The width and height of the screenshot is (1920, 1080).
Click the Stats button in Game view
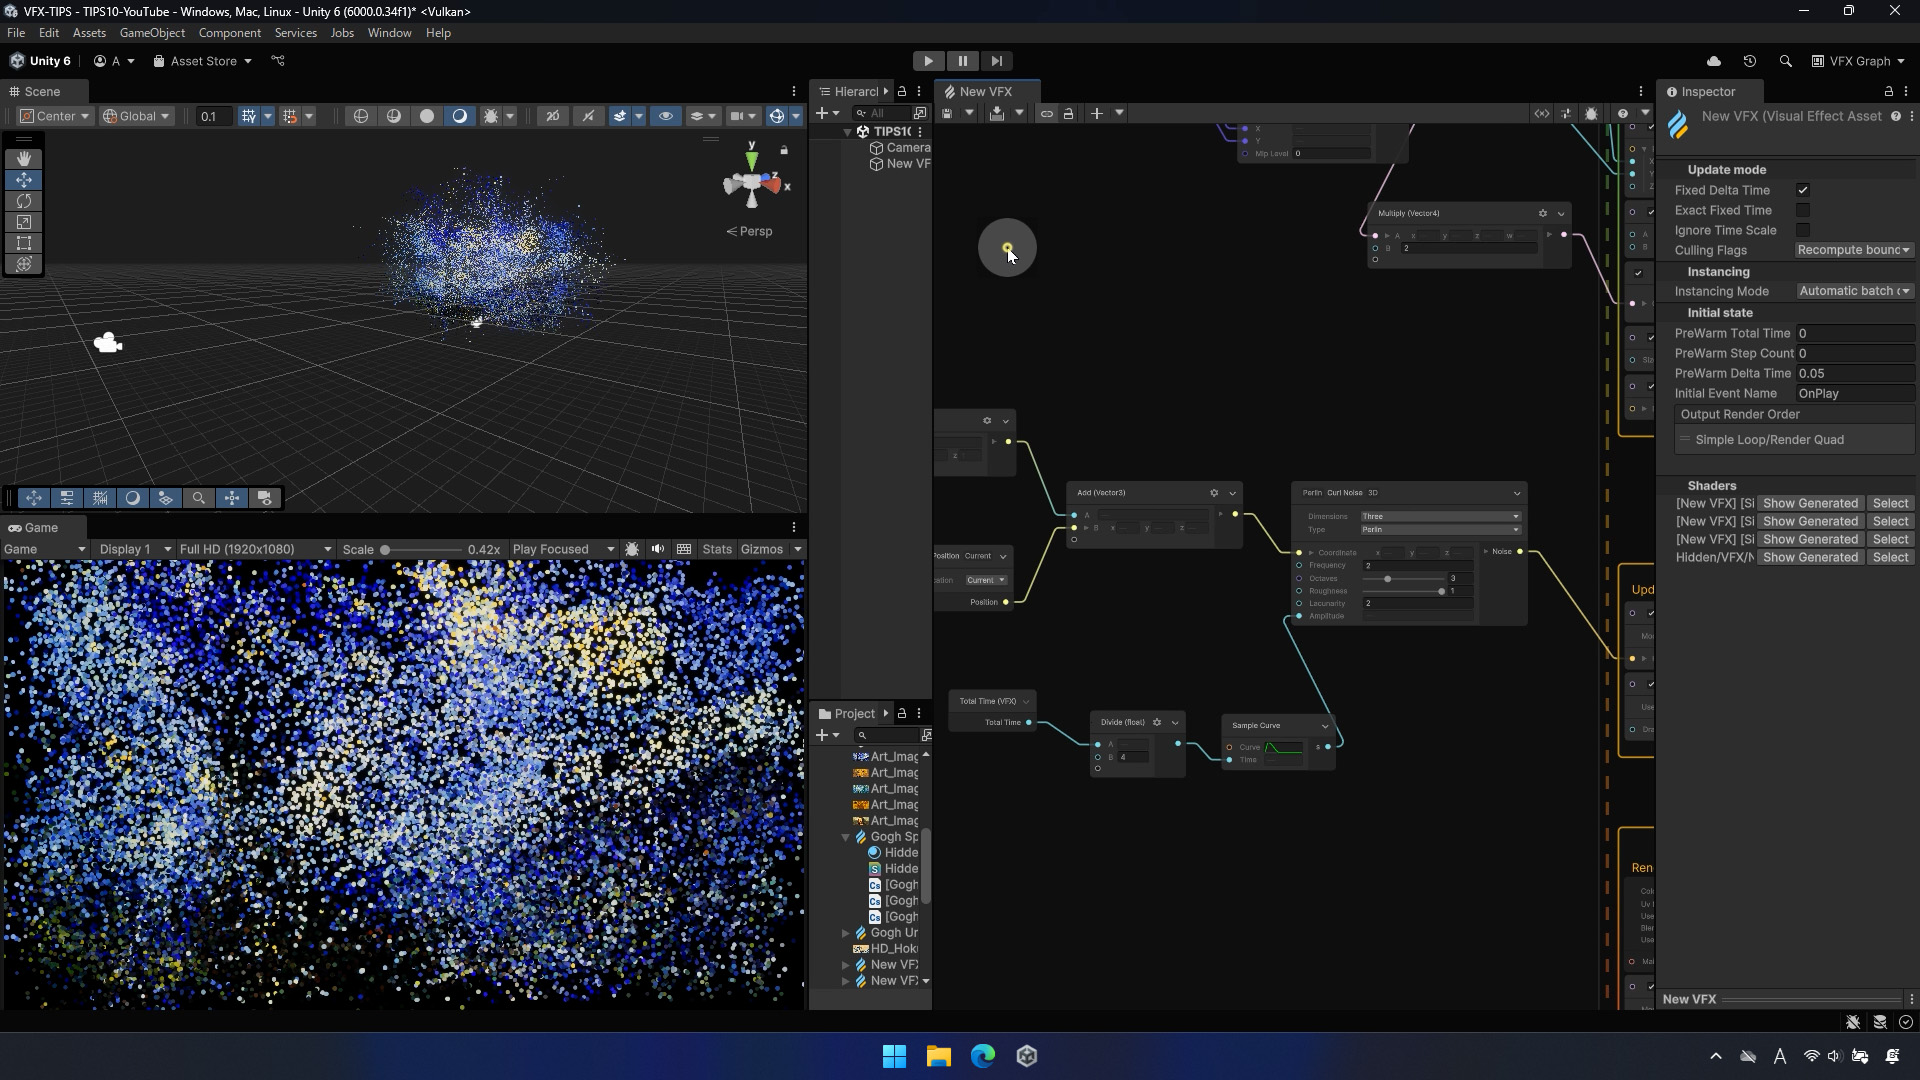pyautogui.click(x=716, y=549)
